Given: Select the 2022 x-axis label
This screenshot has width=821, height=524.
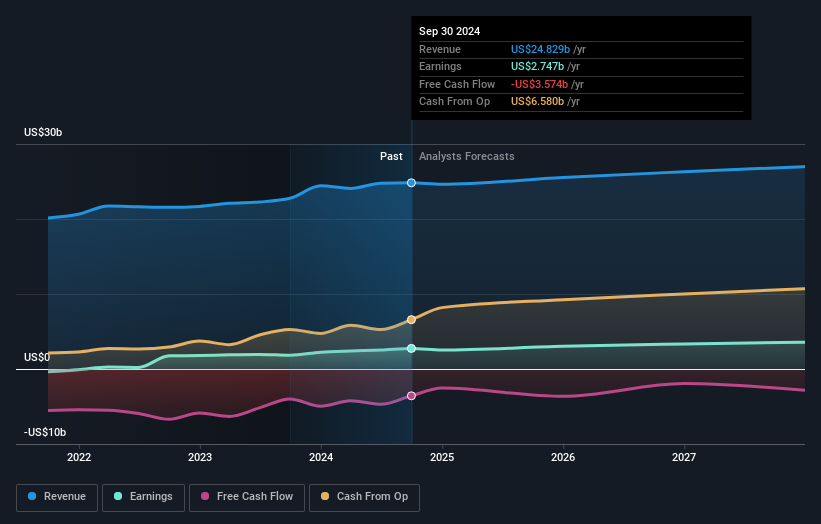Looking at the screenshot, I should point(79,458).
